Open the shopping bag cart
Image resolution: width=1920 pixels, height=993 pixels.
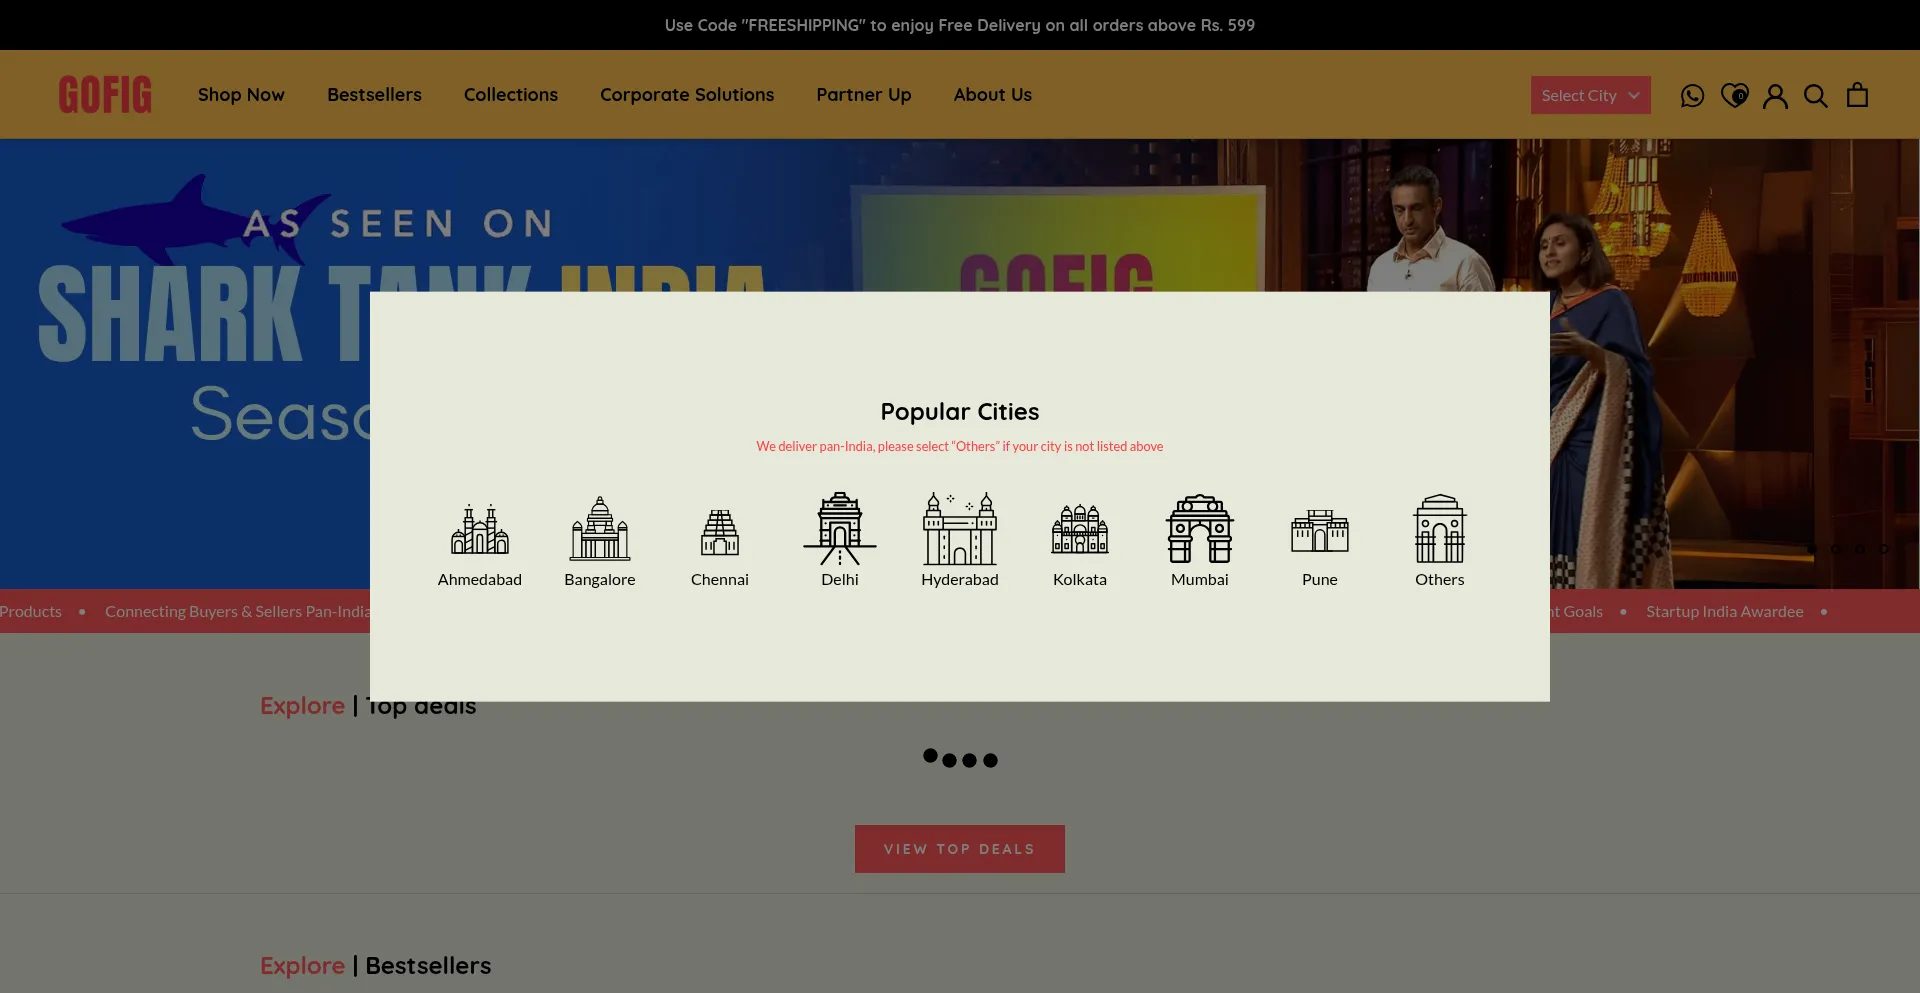[1857, 95]
